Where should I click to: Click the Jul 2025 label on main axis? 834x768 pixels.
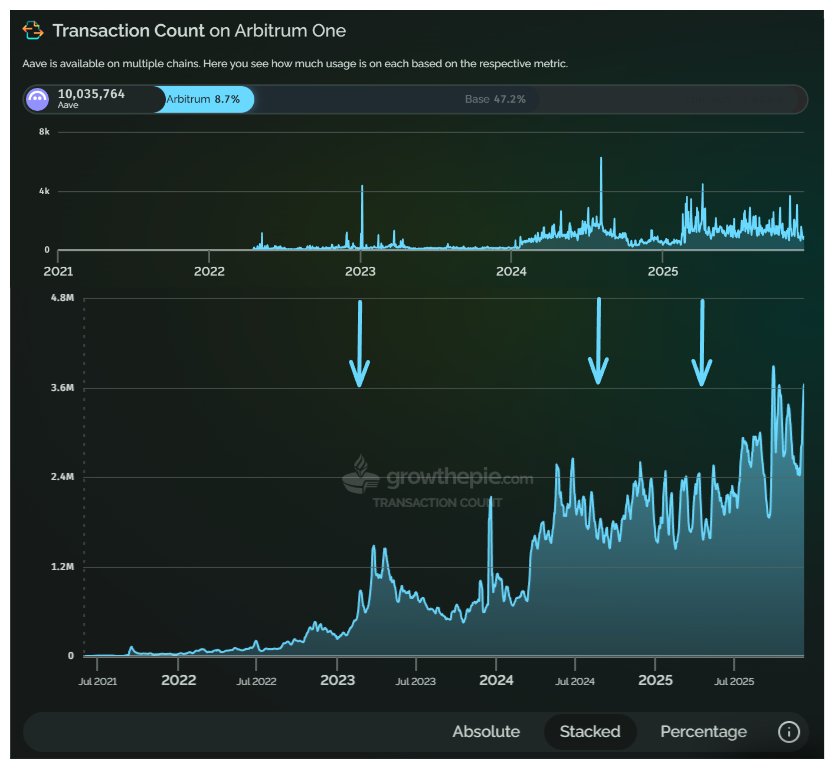[x=734, y=681]
